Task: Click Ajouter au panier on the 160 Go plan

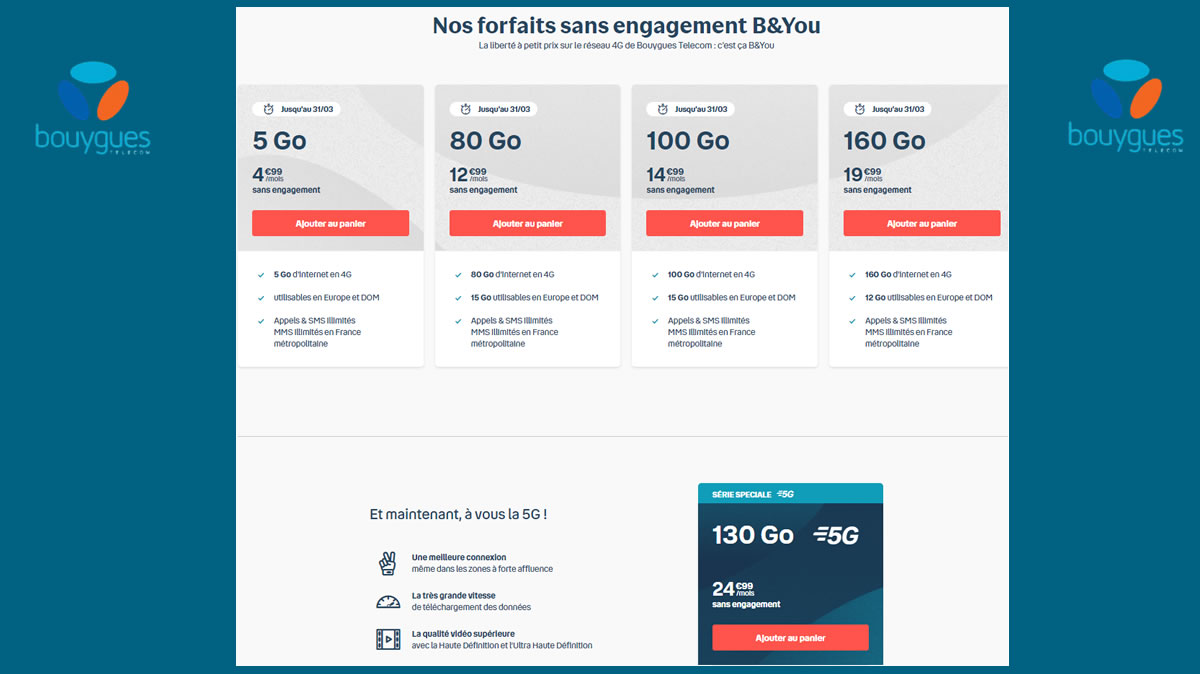Action: [921, 223]
